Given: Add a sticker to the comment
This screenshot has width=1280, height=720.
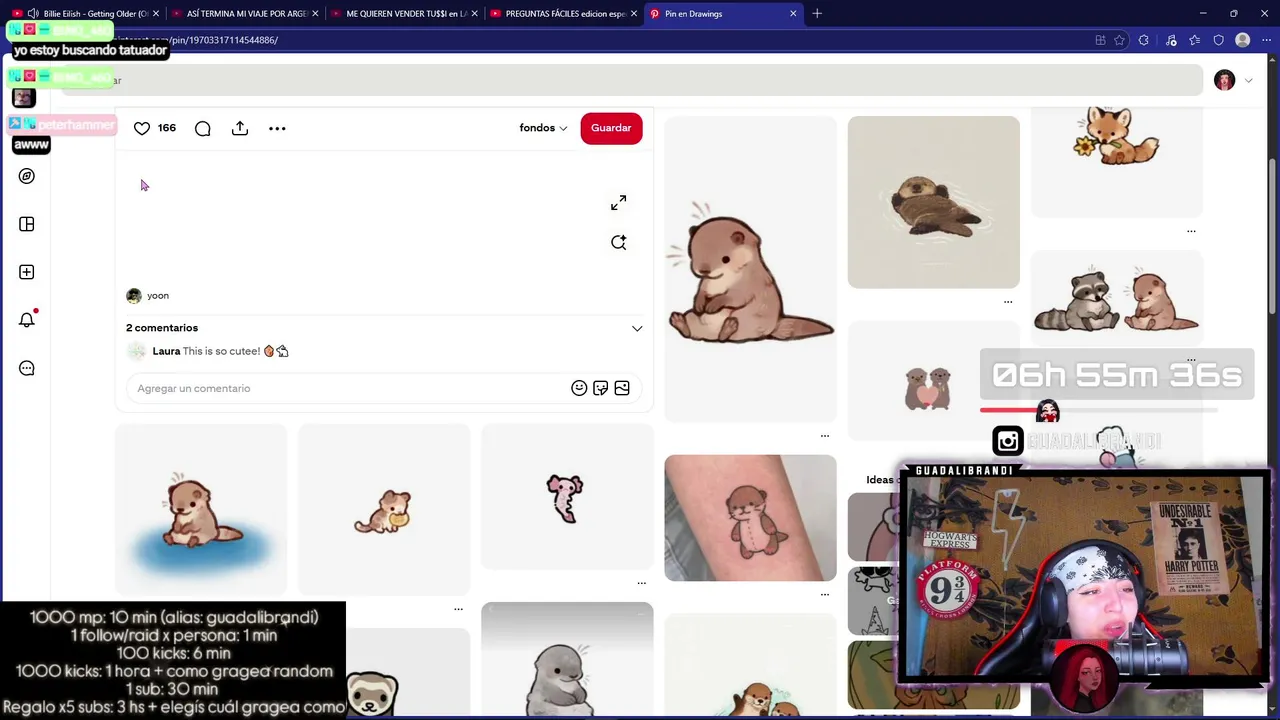Looking at the screenshot, I should point(600,388).
